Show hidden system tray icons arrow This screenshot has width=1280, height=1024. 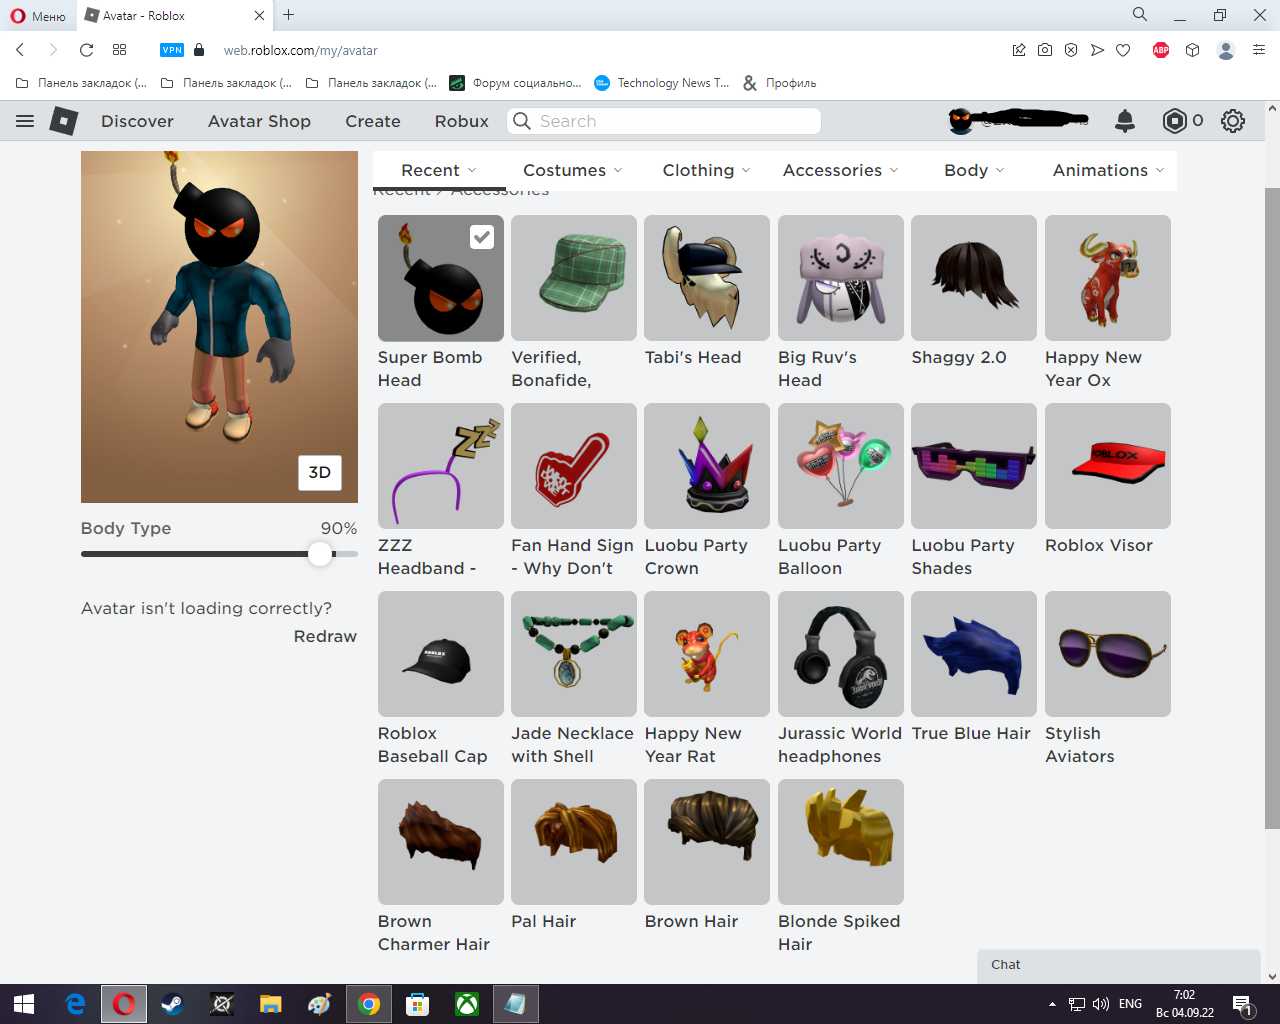coord(1052,1004)
